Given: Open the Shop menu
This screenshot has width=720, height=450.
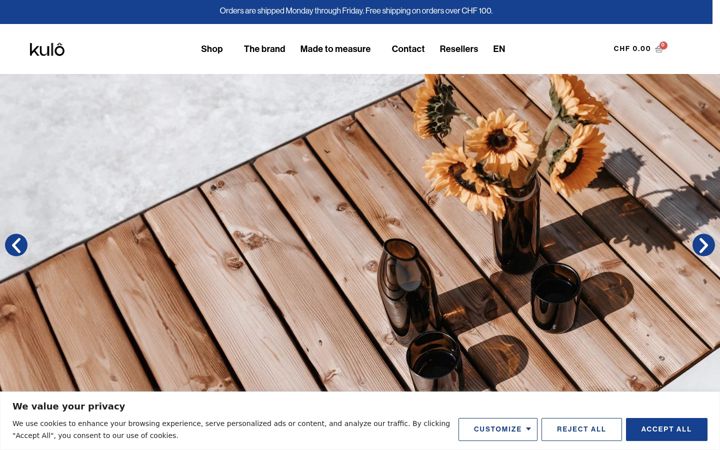Looking at the screenshot, I should pos(212,49).
